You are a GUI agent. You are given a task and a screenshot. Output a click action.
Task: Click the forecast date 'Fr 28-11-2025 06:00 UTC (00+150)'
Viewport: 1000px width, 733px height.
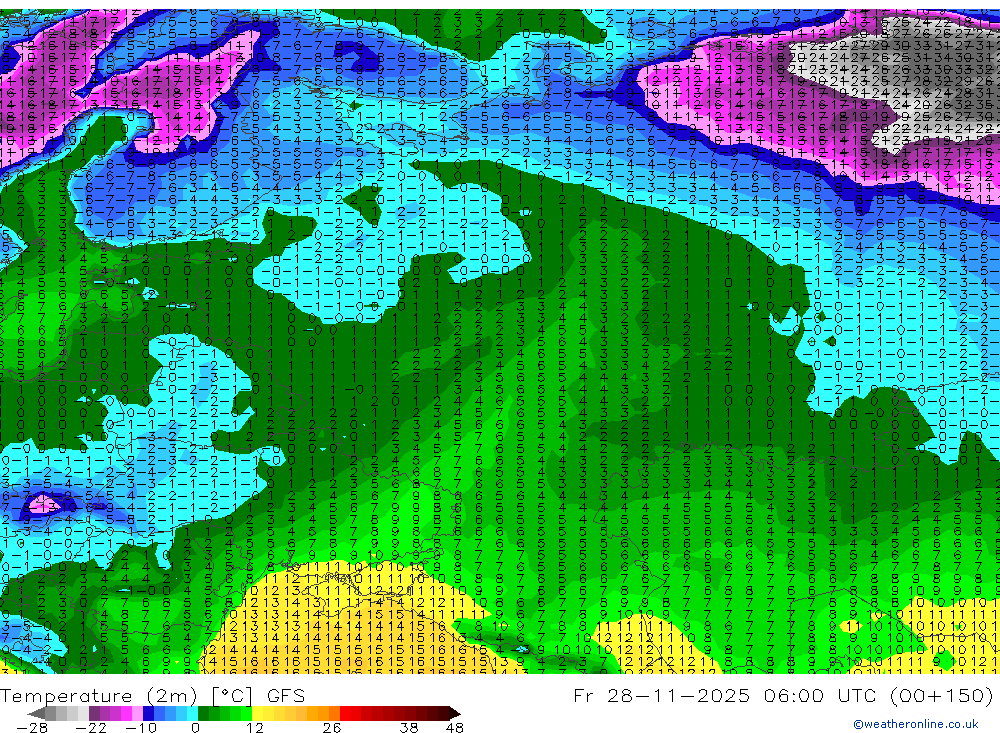click(783, 695)
